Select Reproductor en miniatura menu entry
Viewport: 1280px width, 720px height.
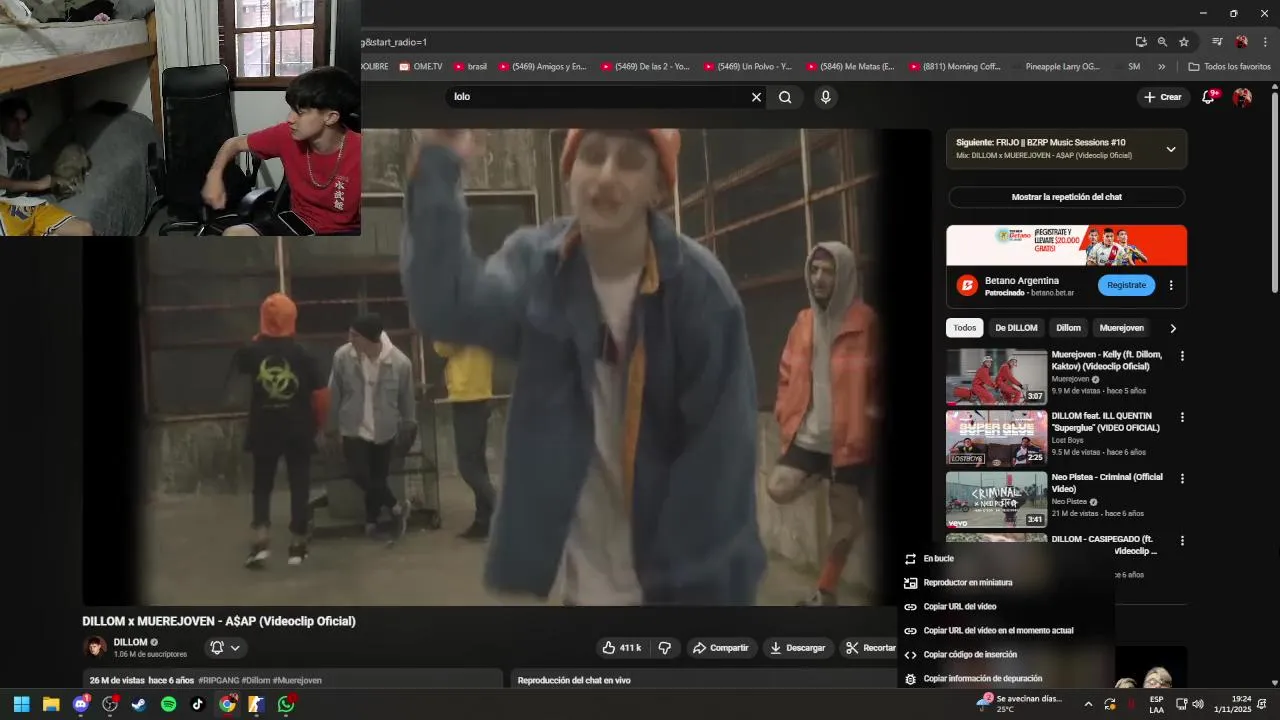pyautogui.click(x=1006, y=583)
